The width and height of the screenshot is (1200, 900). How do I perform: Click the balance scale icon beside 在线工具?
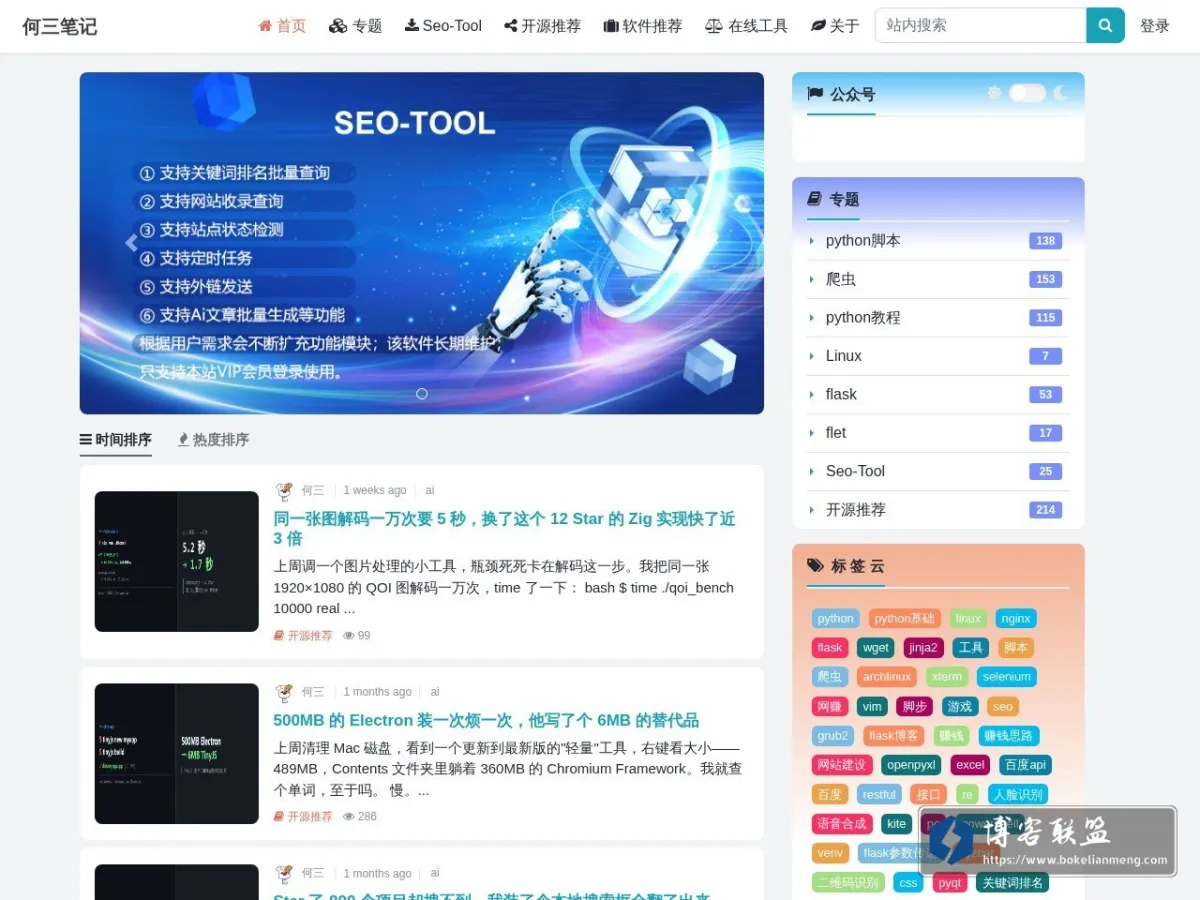pyautogui.click(x=714, y=26)
